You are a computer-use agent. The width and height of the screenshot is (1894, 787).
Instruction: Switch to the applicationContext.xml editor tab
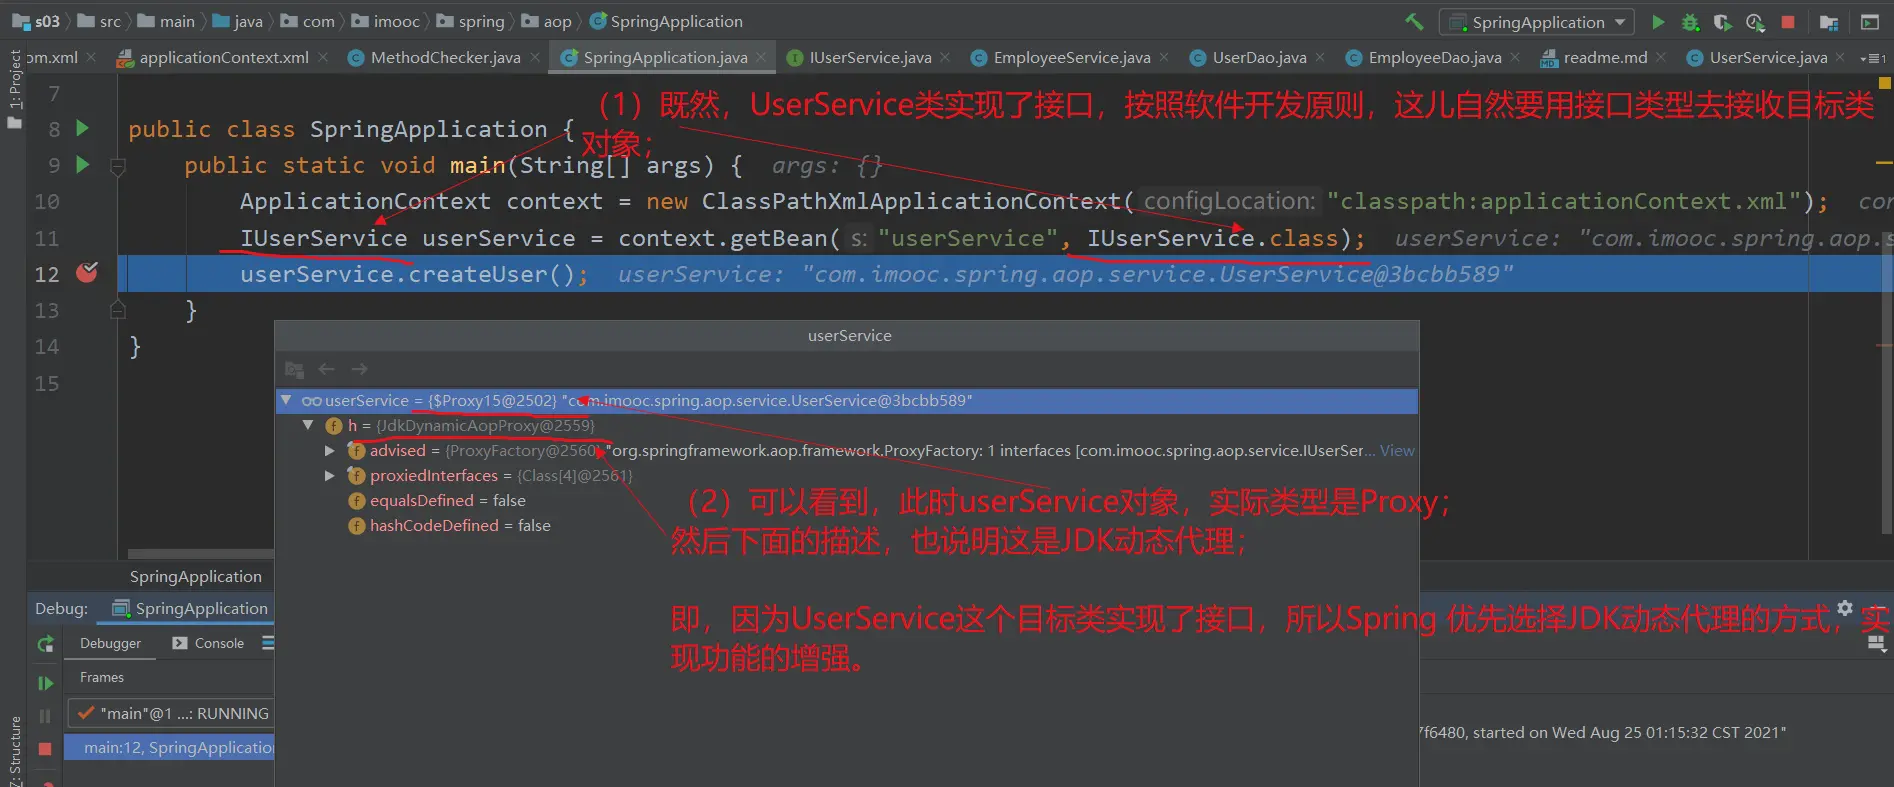point(223,58)
